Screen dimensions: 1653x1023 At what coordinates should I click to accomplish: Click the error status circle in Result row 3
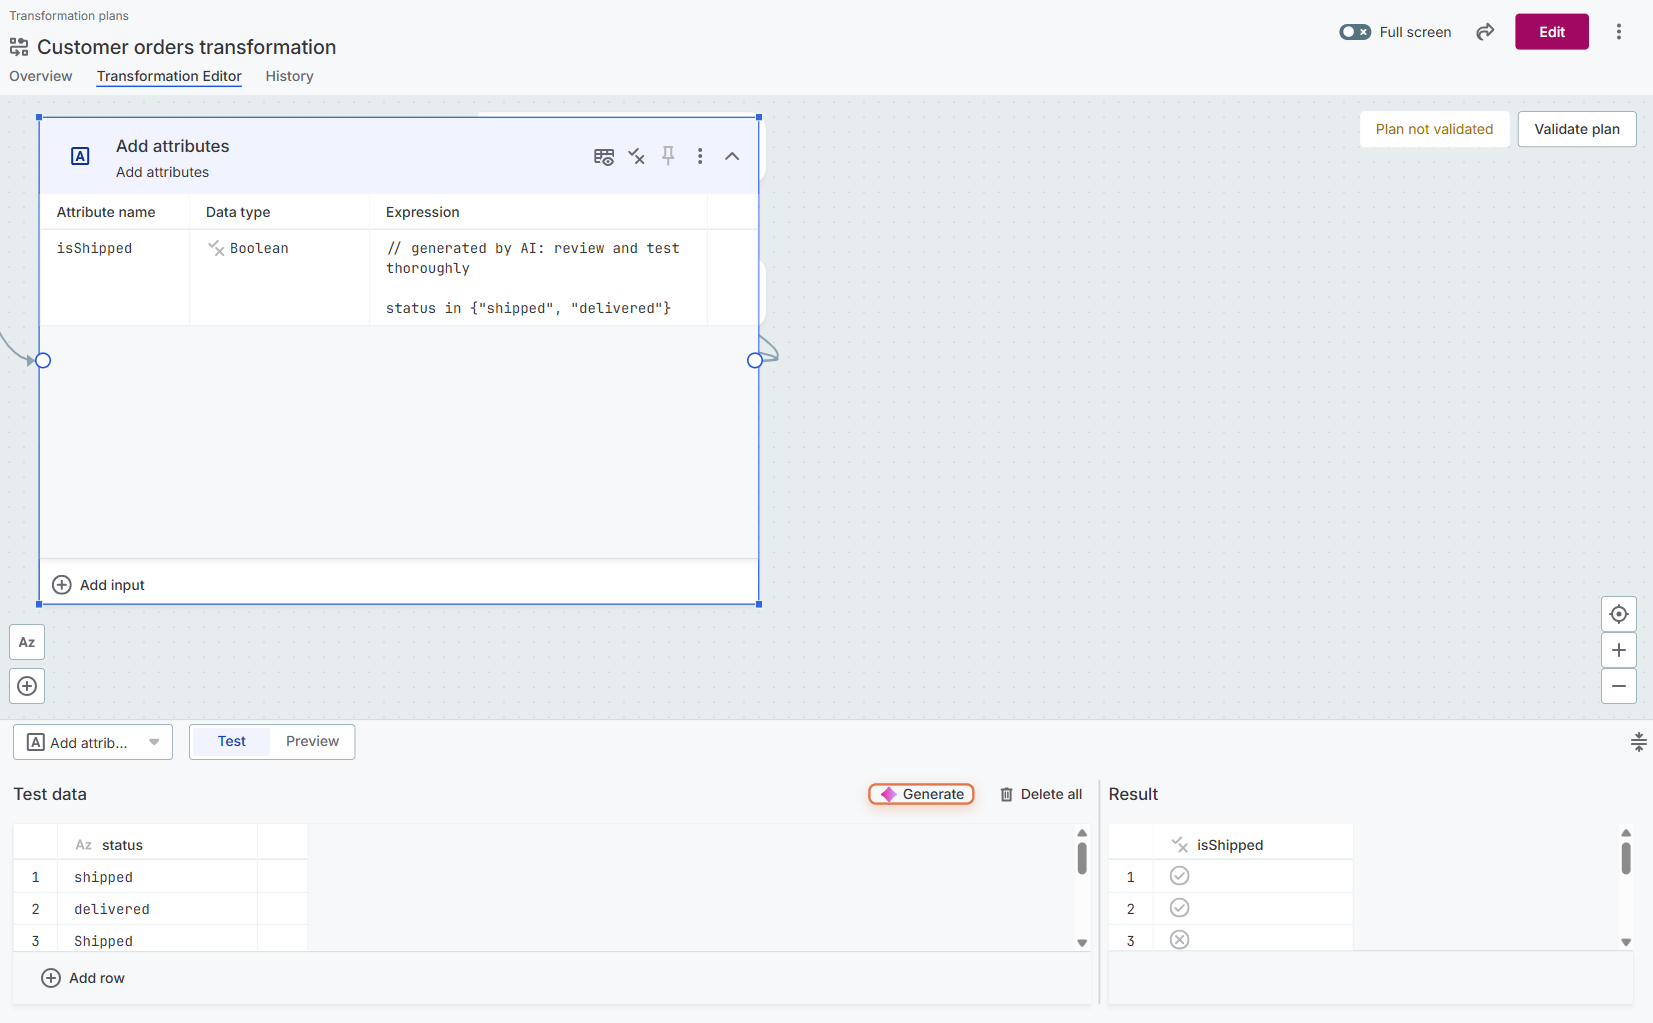pos(1179,939)
